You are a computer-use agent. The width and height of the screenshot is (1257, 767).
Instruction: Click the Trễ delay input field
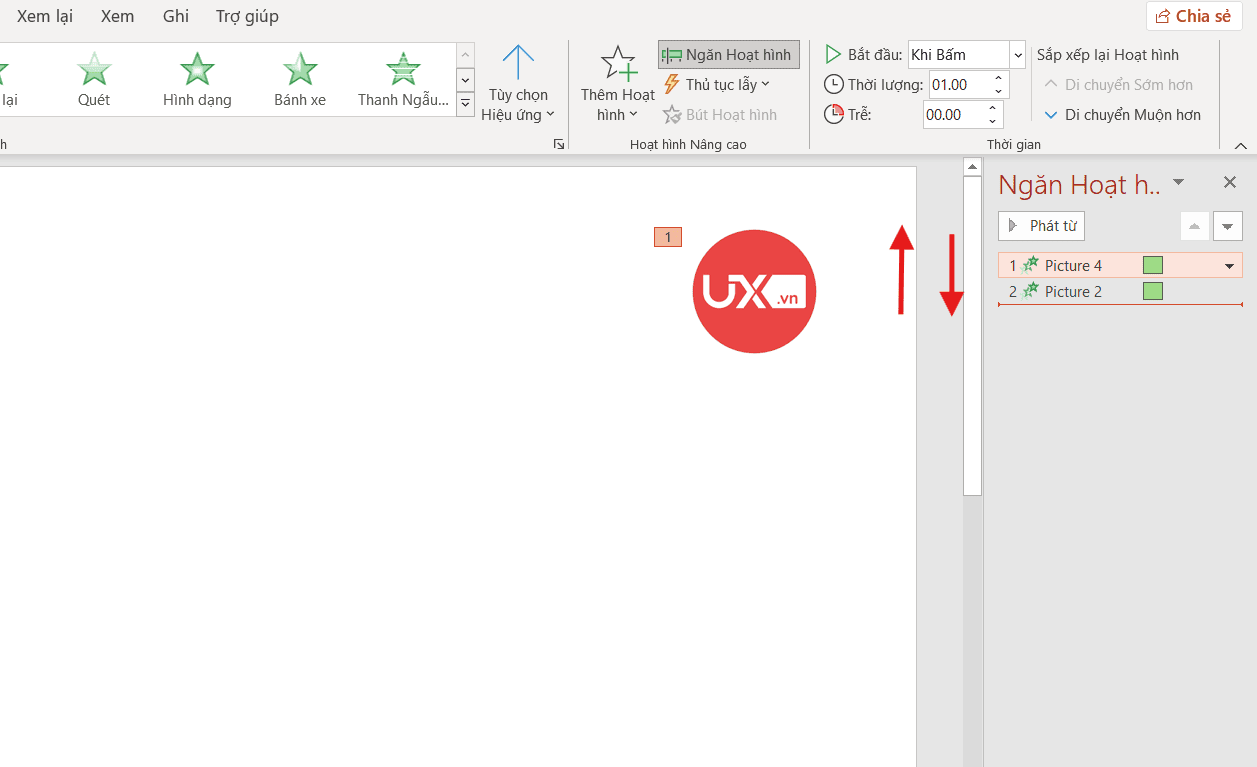(952, 115)
